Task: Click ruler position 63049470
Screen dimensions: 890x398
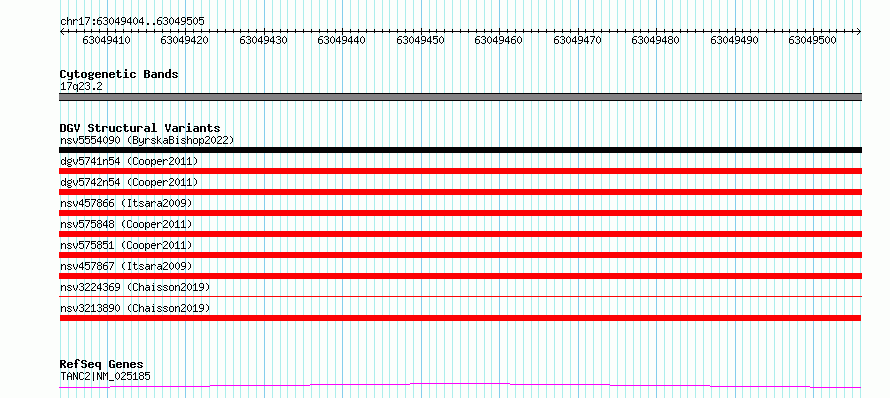Action: [x=577, y=40]
